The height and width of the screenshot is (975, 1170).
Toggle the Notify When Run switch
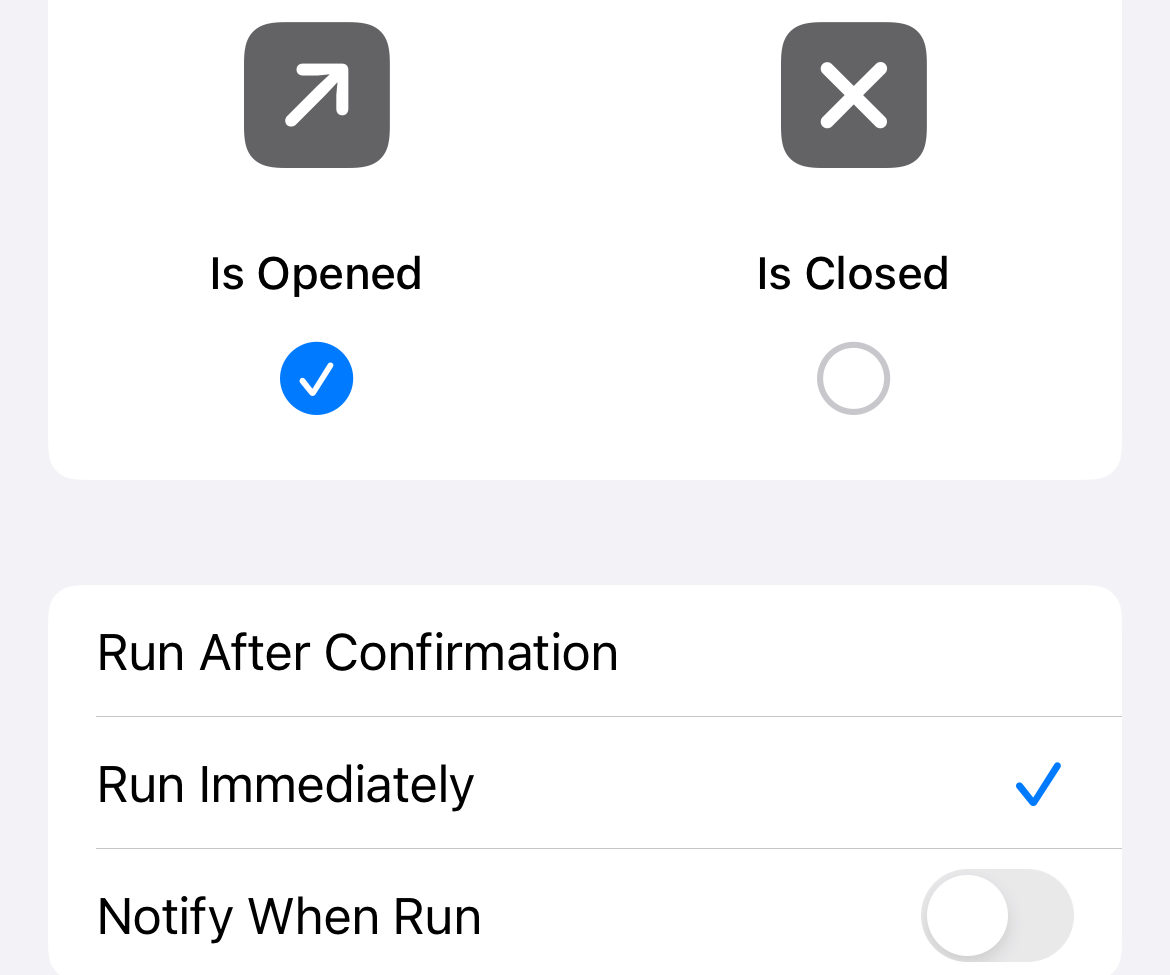(x=996, y=916)
